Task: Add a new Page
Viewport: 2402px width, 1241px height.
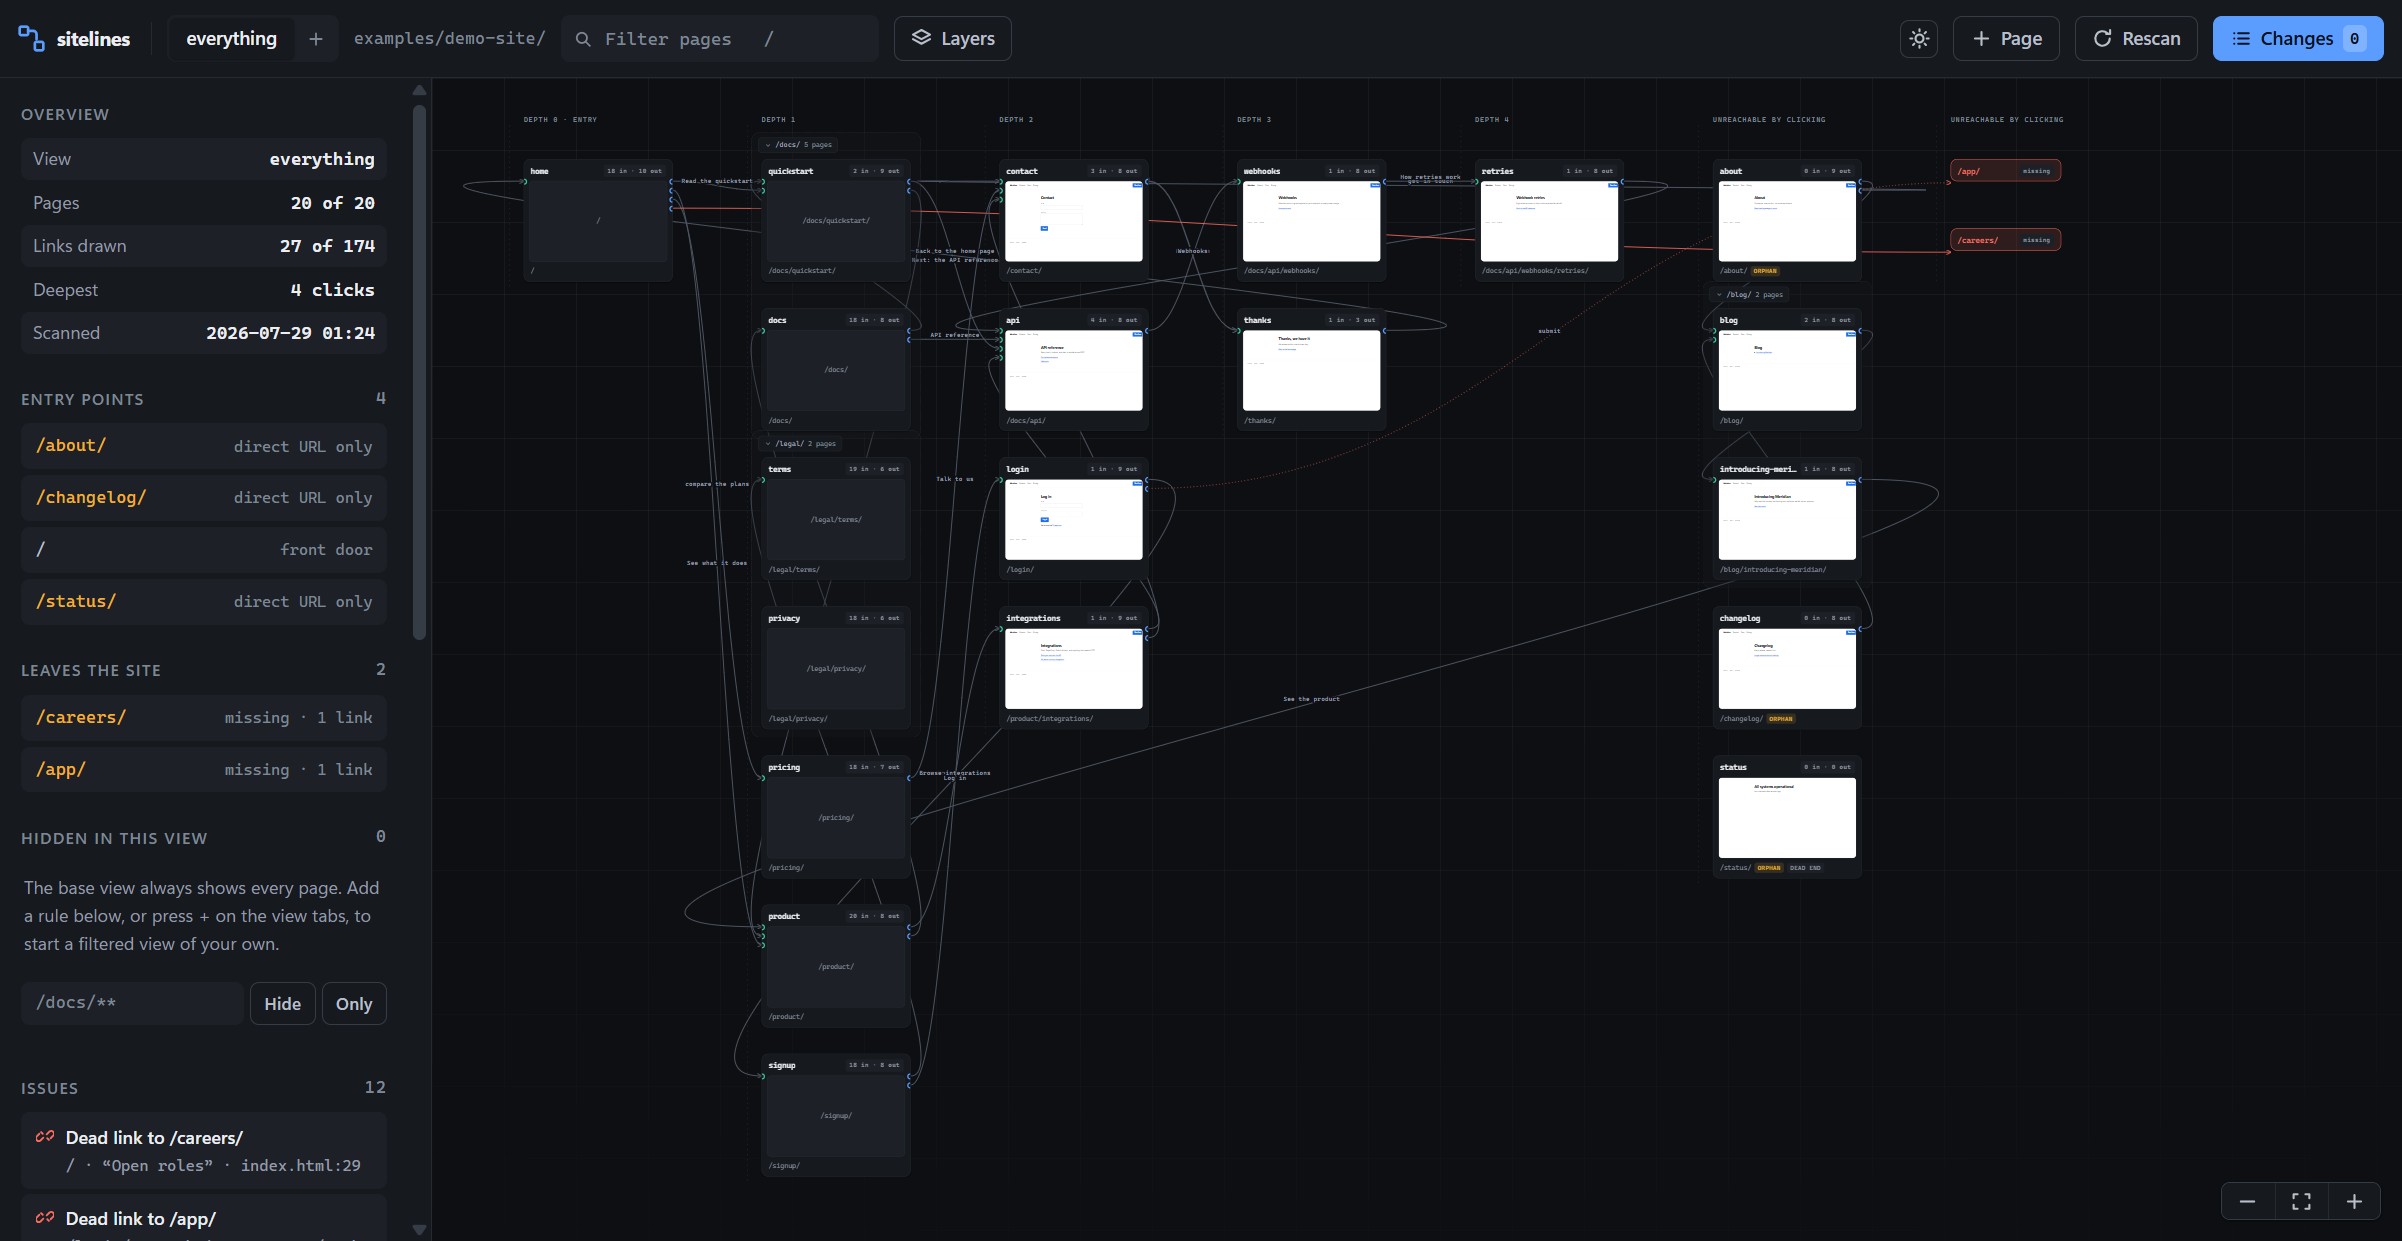Action: click(2006, 39)
